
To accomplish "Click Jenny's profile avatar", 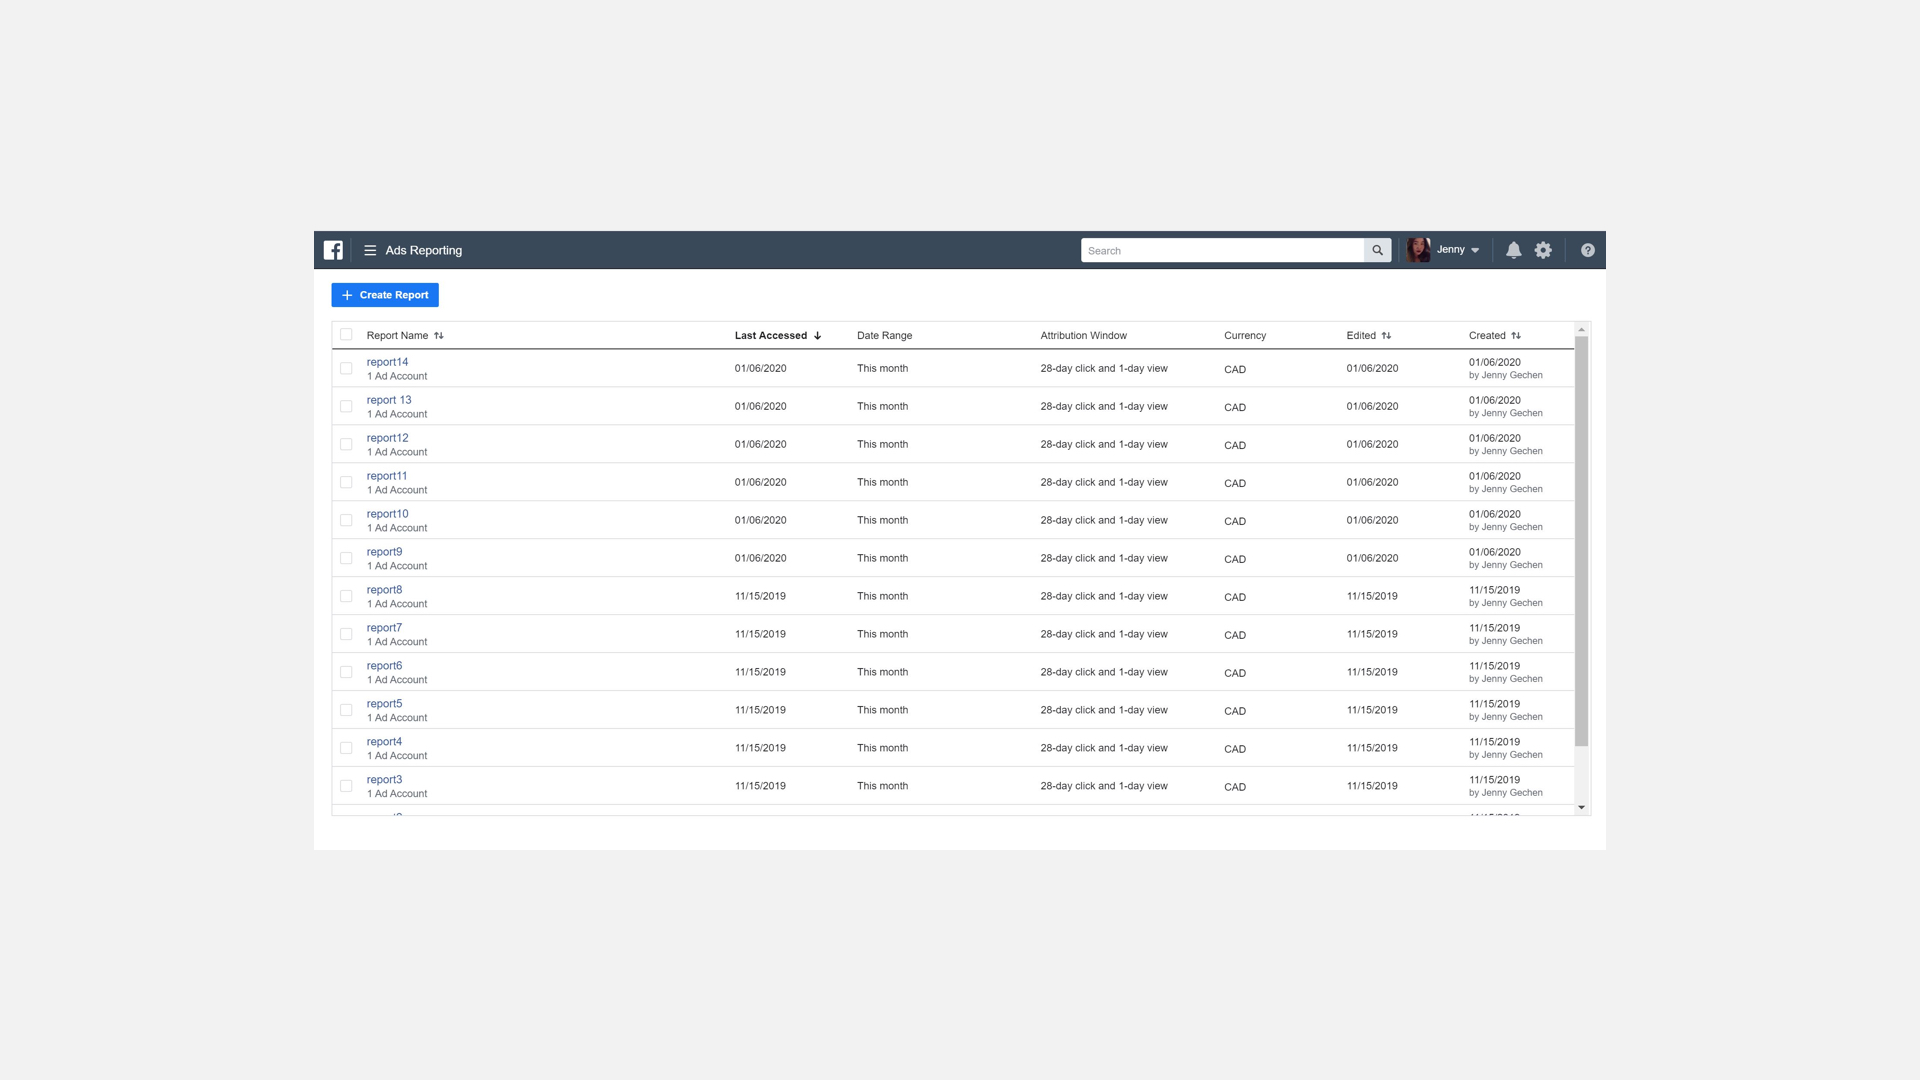I will (1418, 250).
